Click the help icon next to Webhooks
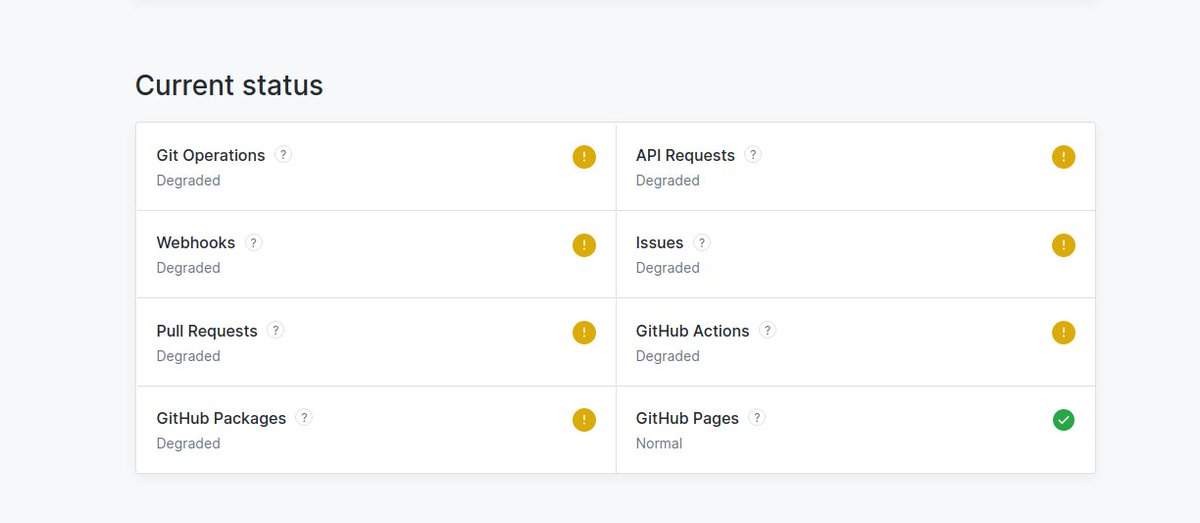Viewport: 1200px width, 523px height. [x=254, y=242]
